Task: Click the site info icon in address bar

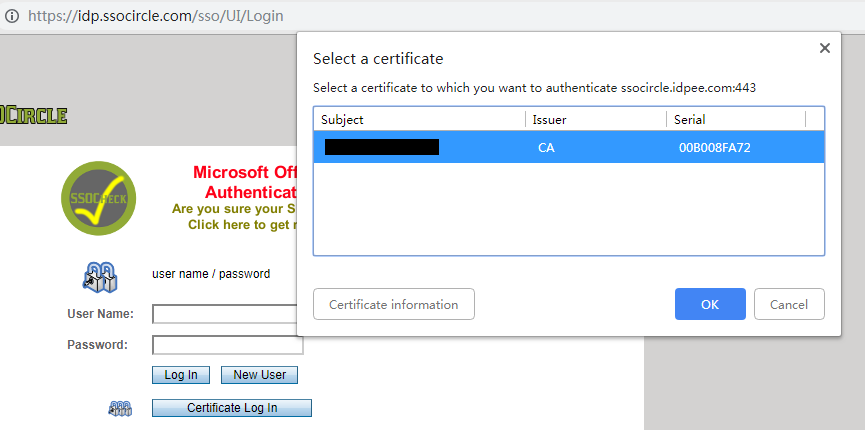Action: point(12,15)
